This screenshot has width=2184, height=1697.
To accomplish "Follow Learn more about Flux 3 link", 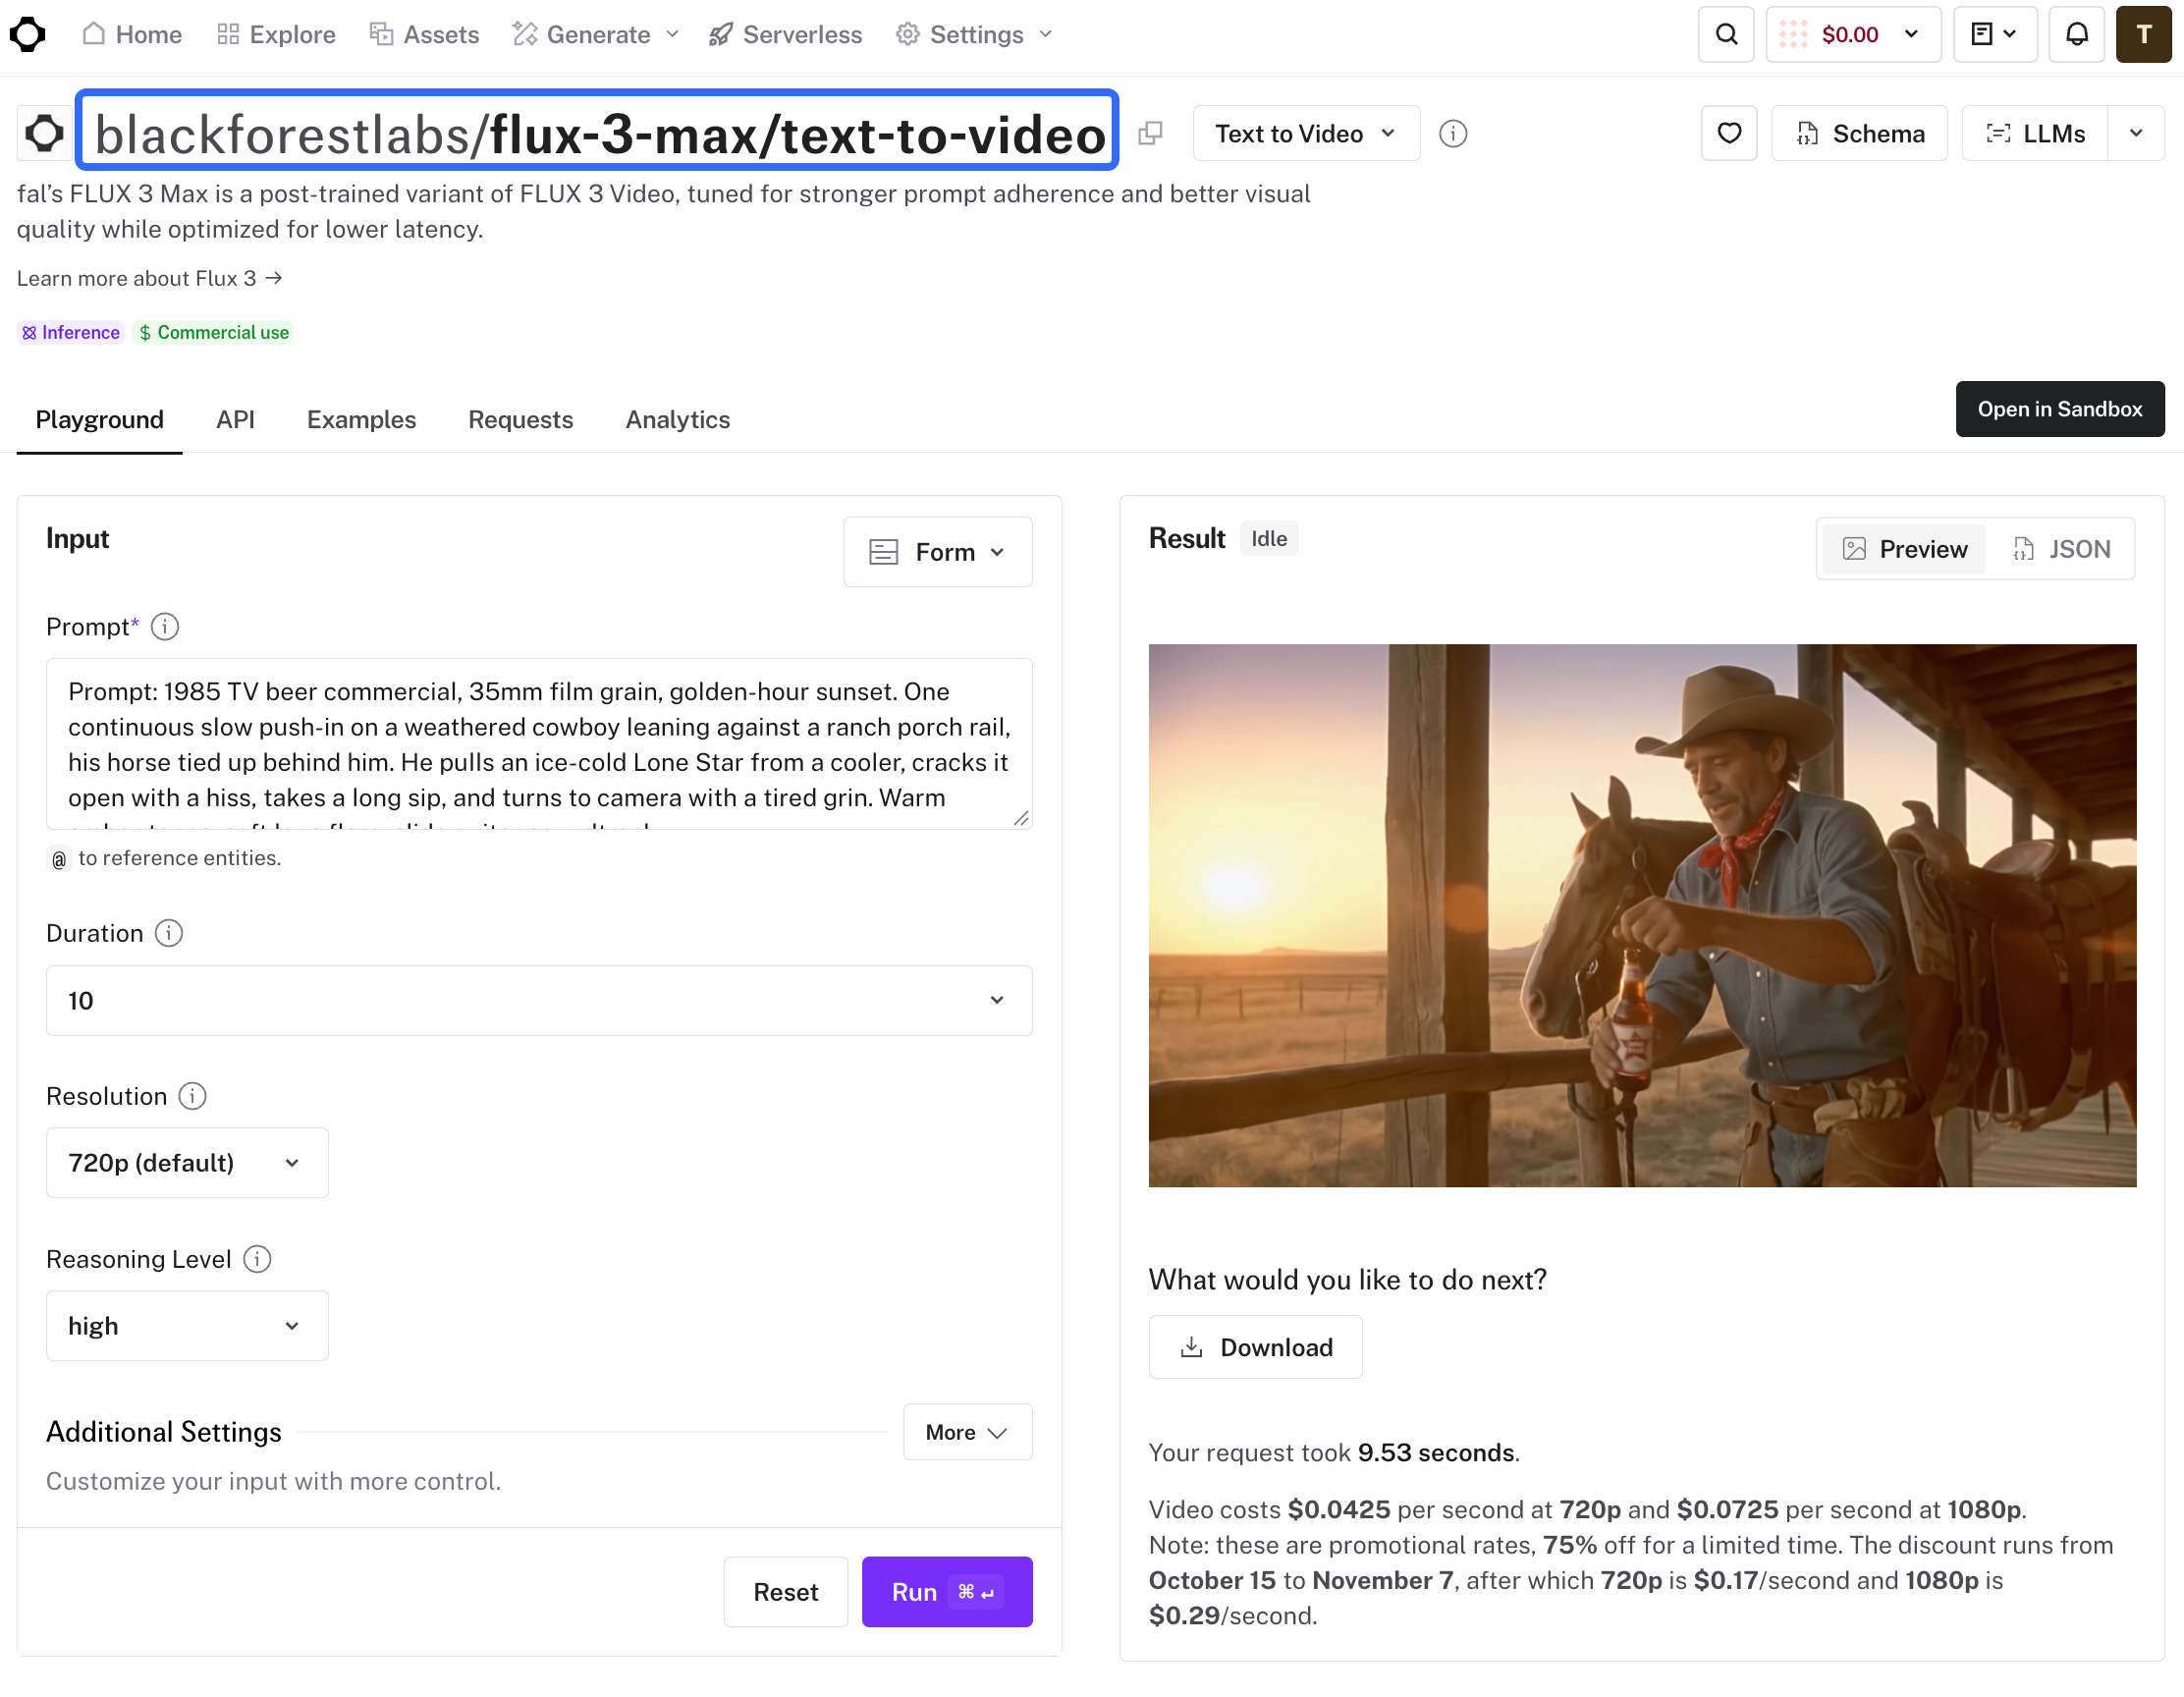I will [150, 278].
